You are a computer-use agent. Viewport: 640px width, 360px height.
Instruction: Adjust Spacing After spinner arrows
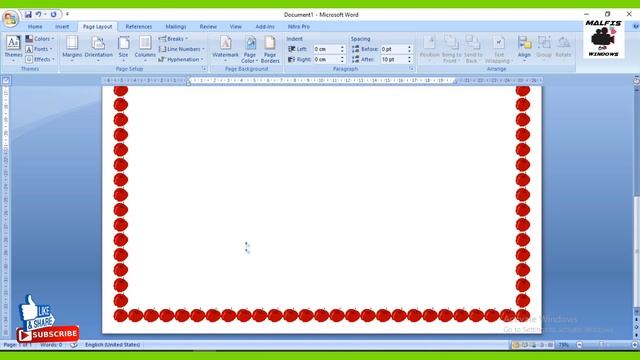click(x=409, y=59)
